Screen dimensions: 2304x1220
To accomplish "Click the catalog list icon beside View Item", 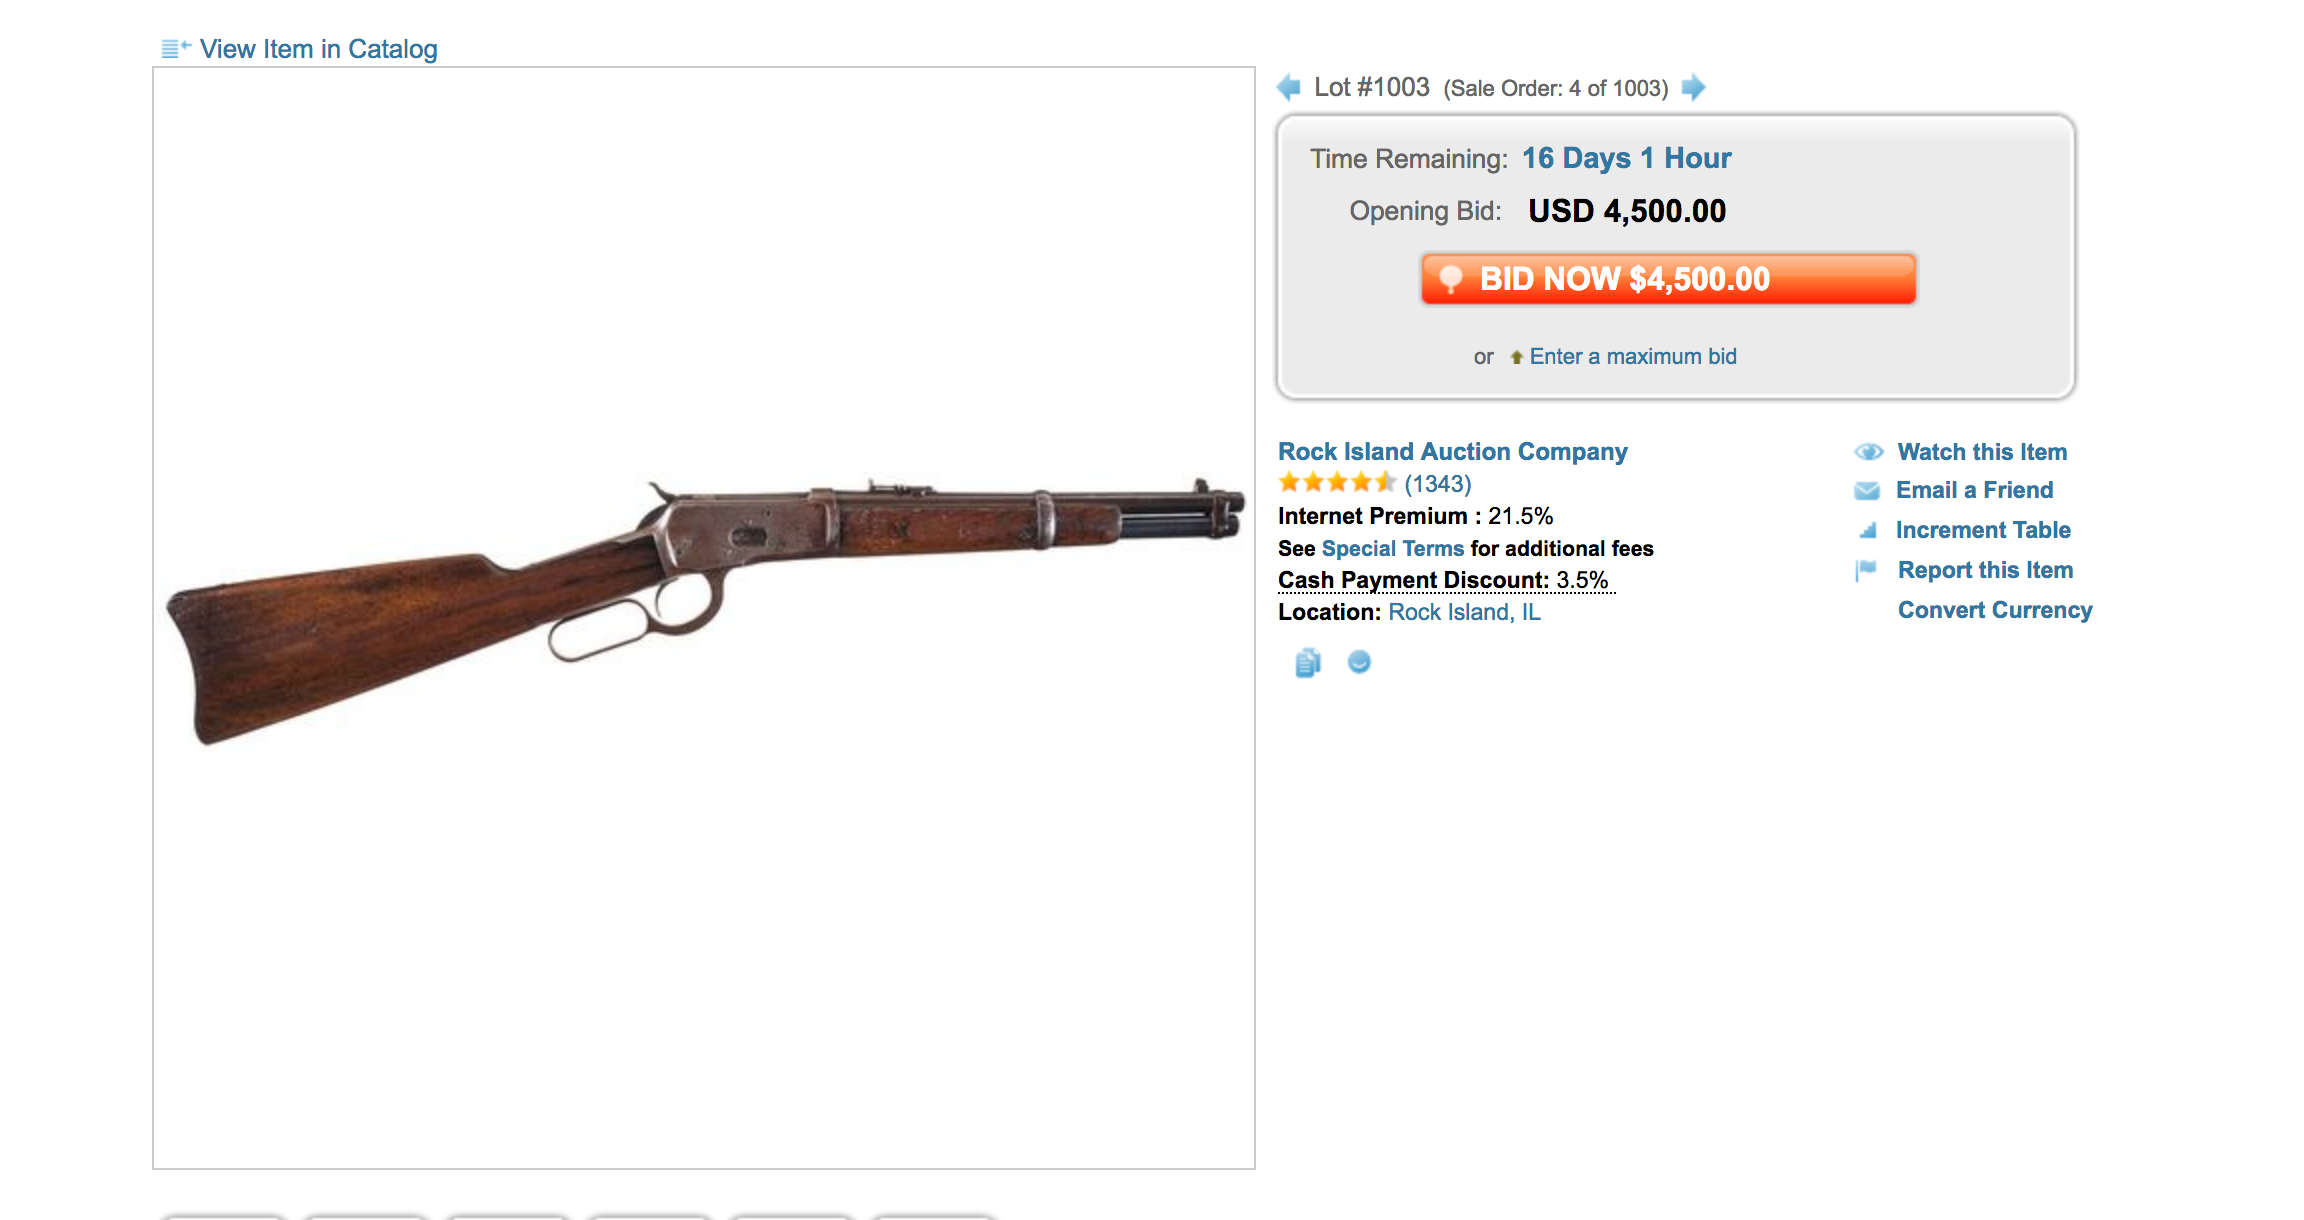I will [x=176, y=48].
